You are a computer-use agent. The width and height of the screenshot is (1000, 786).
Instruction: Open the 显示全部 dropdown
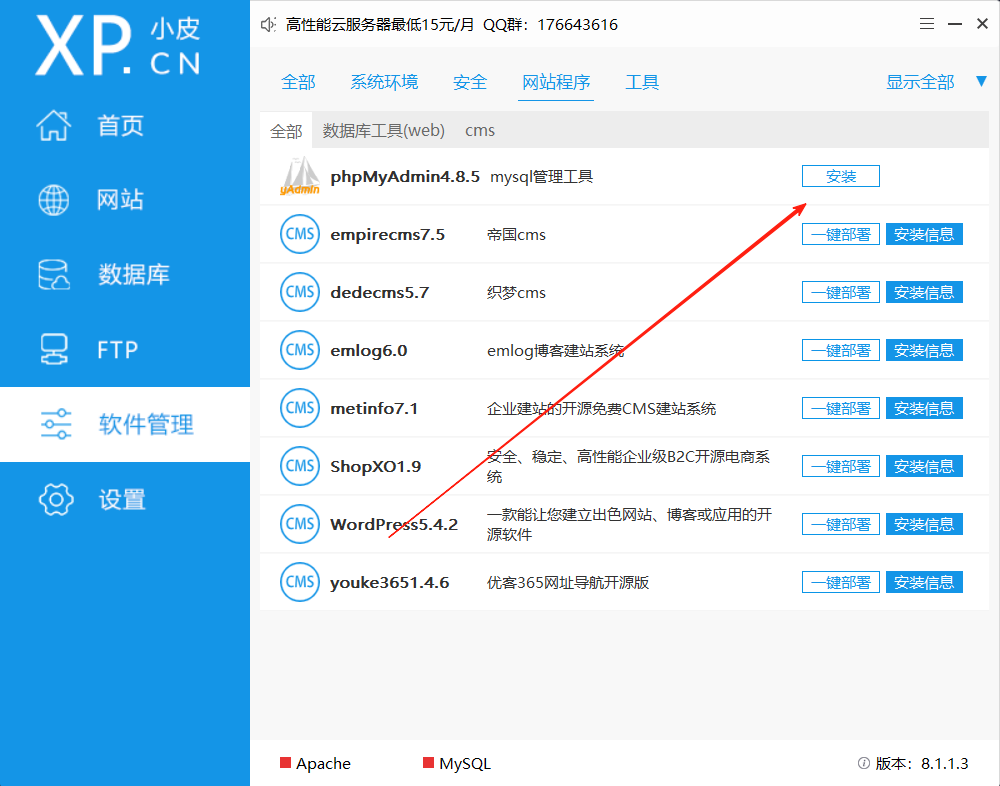coord(921,82)
